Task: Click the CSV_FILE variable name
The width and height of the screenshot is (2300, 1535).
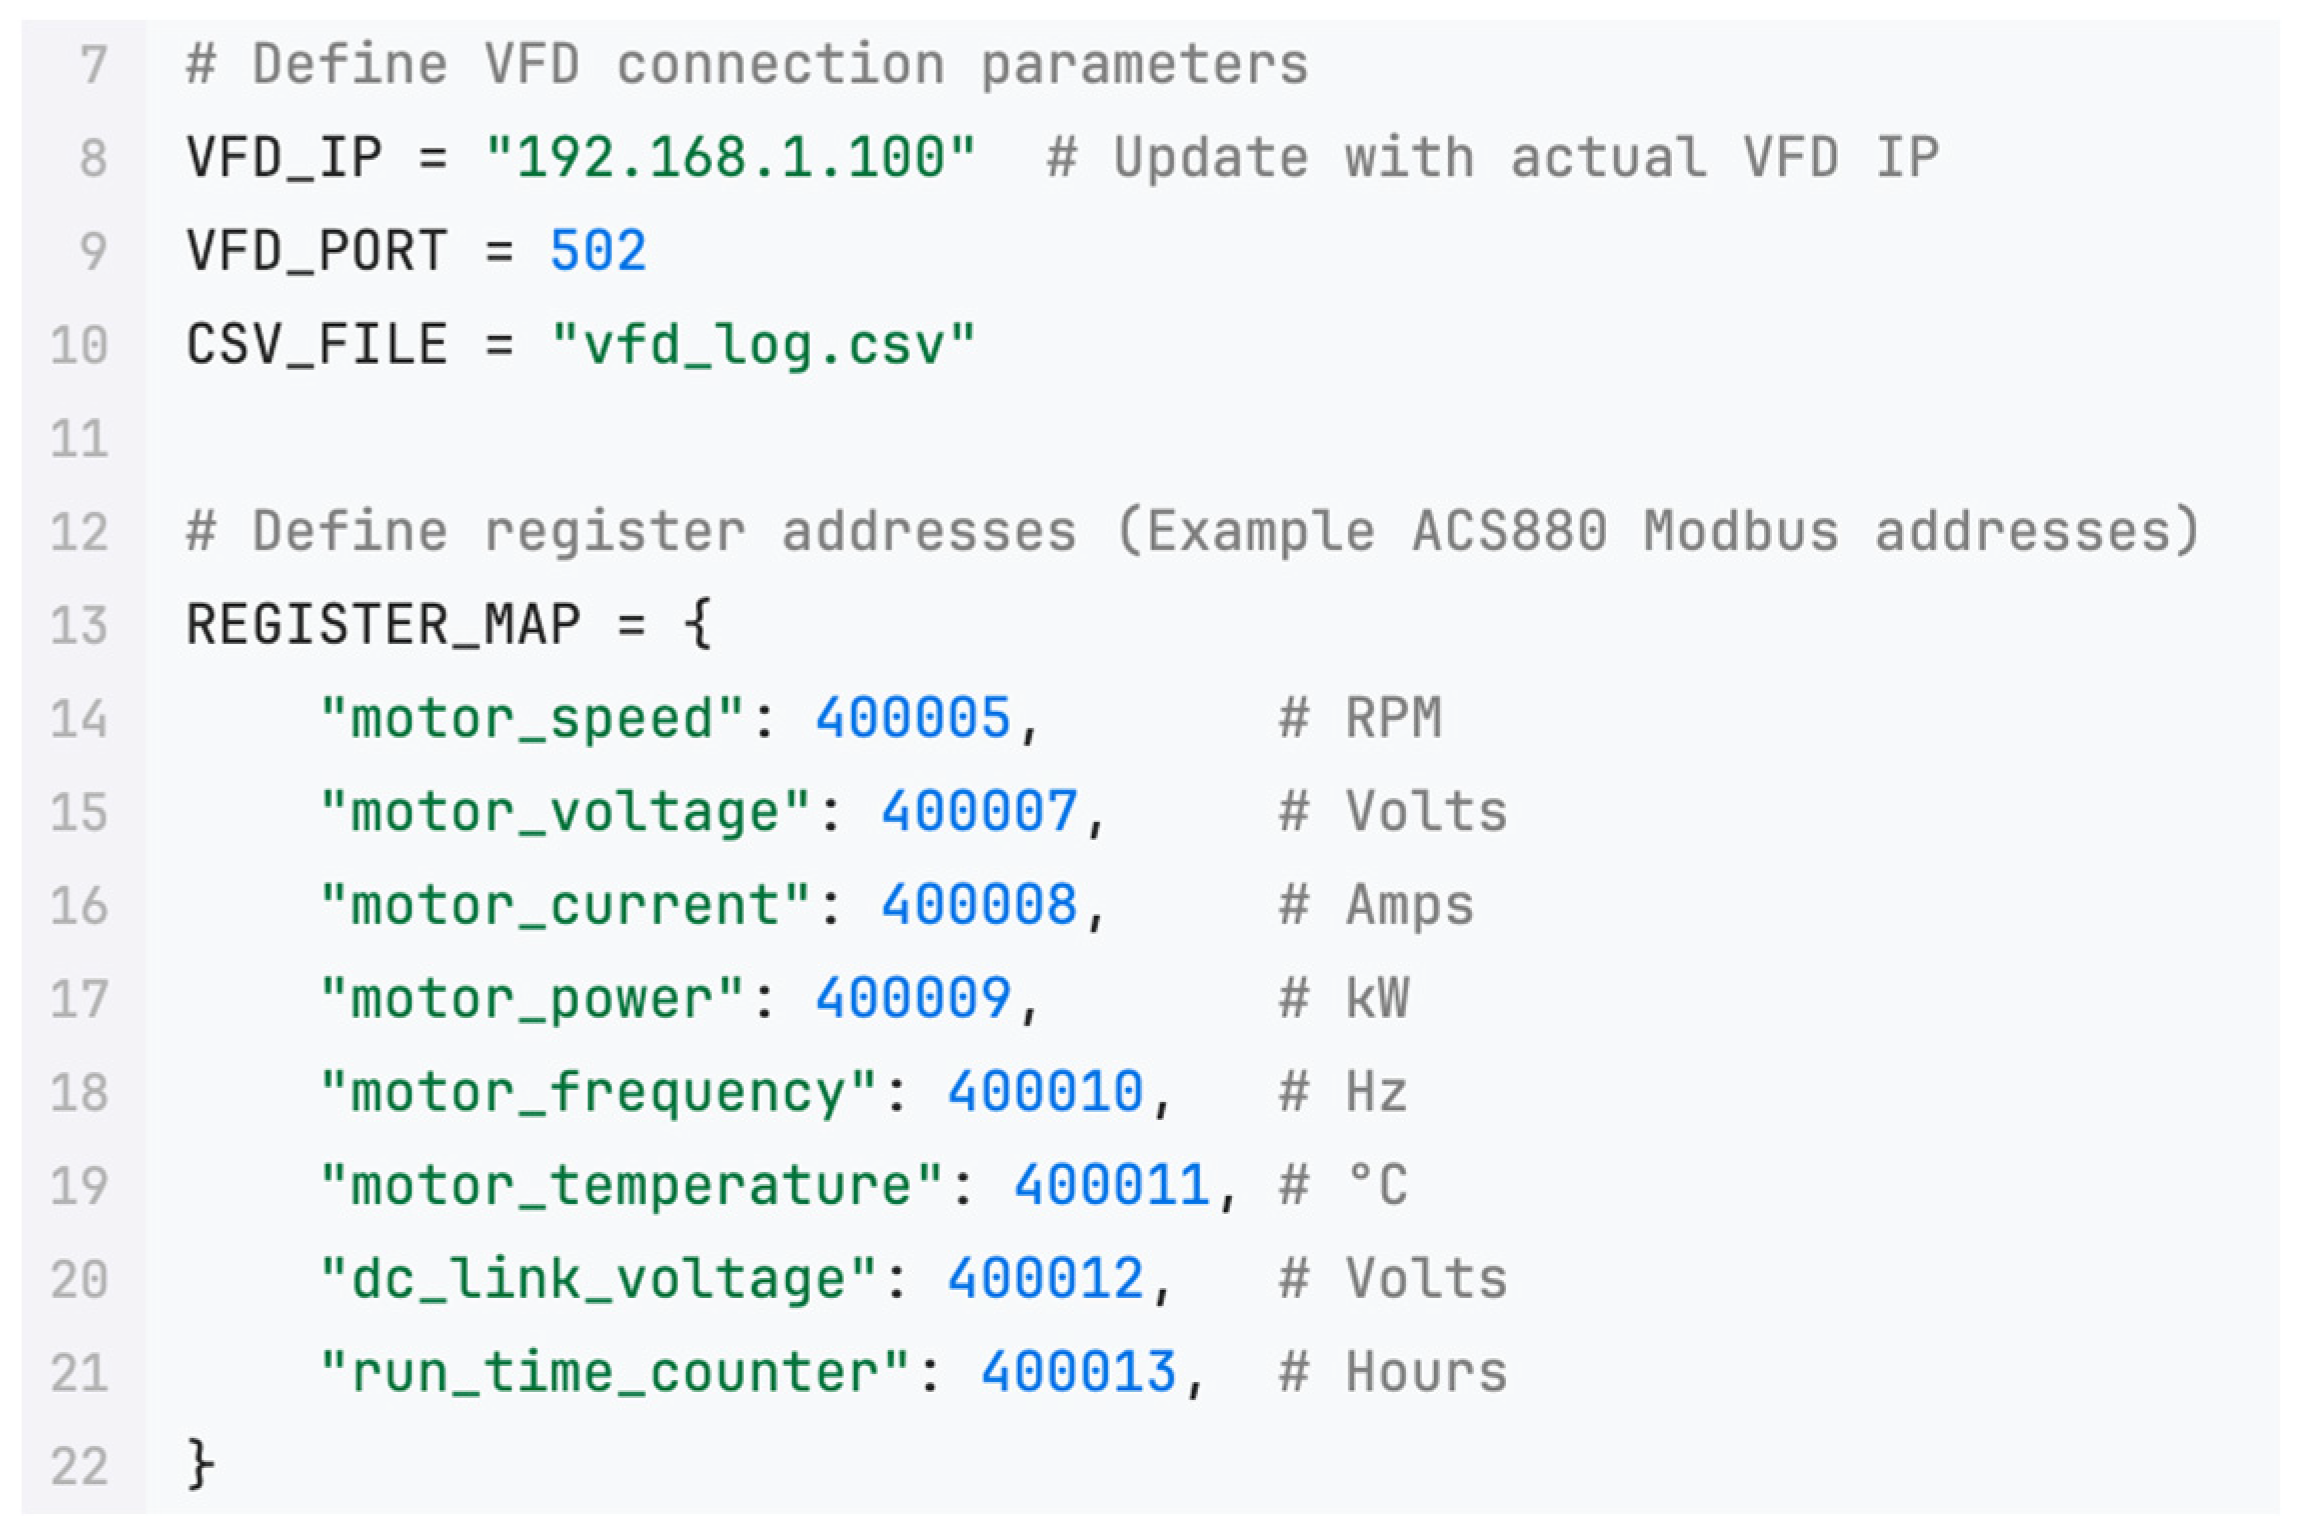Action: [x=316, y=346]
